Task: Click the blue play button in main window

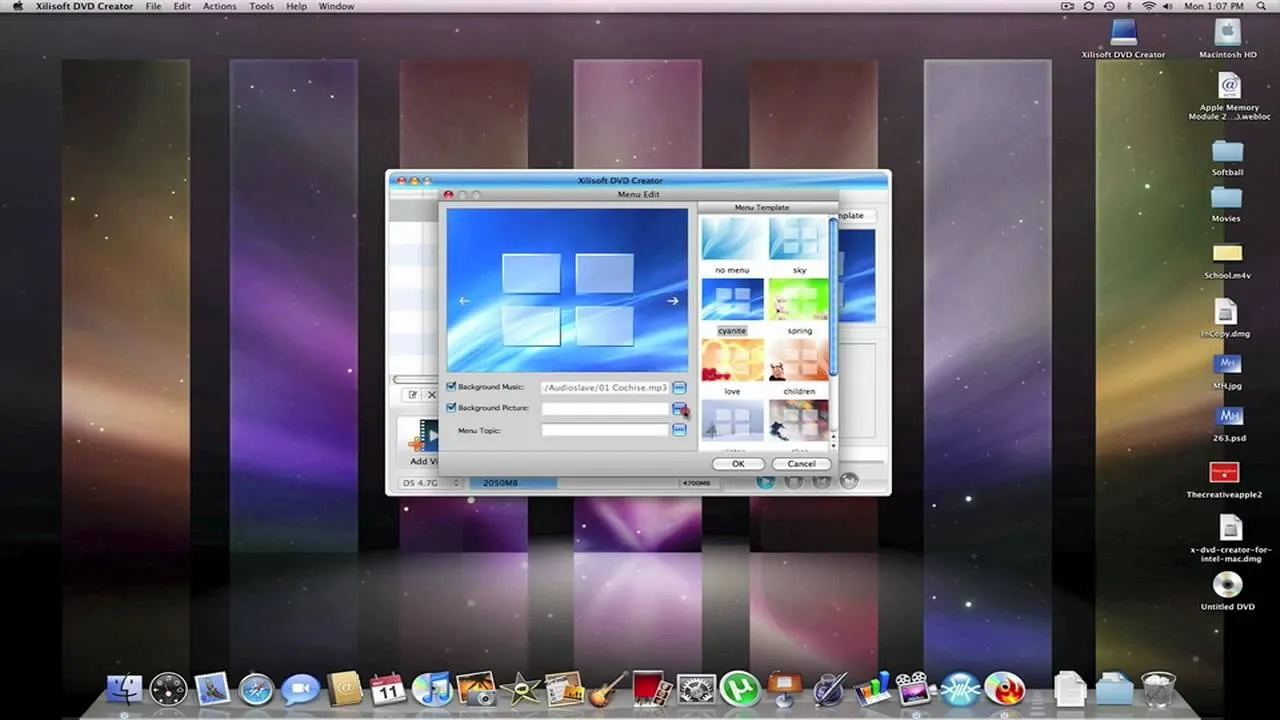Action: point(765,481)
